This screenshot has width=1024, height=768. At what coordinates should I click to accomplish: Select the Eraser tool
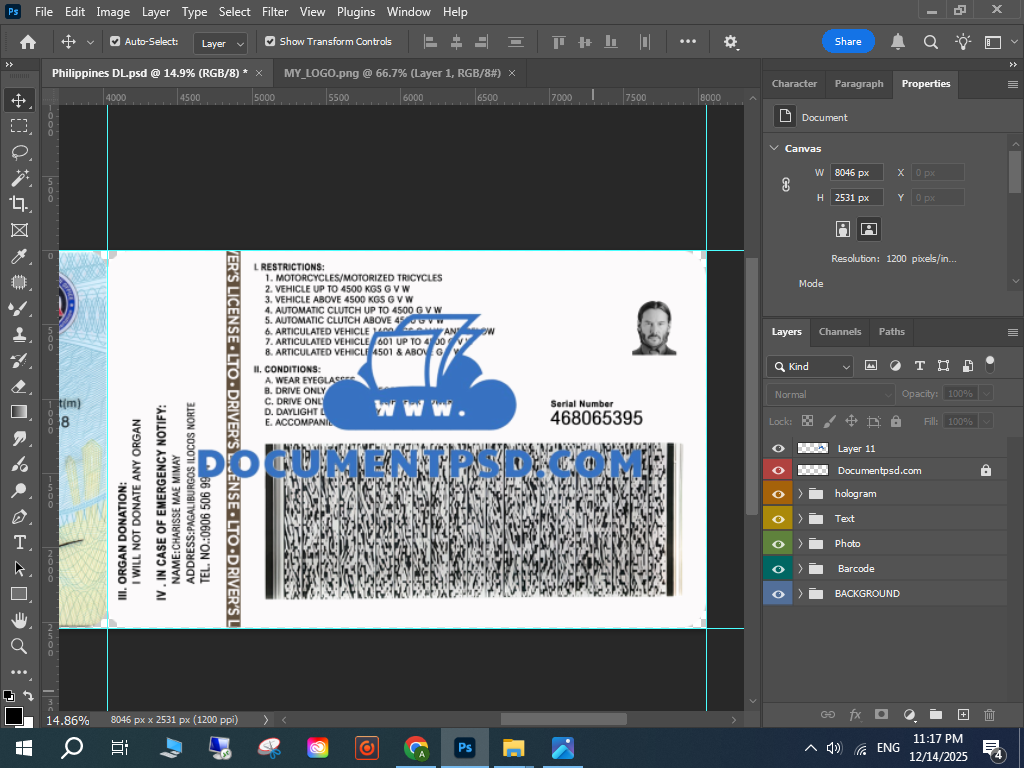tap(19, 386)
